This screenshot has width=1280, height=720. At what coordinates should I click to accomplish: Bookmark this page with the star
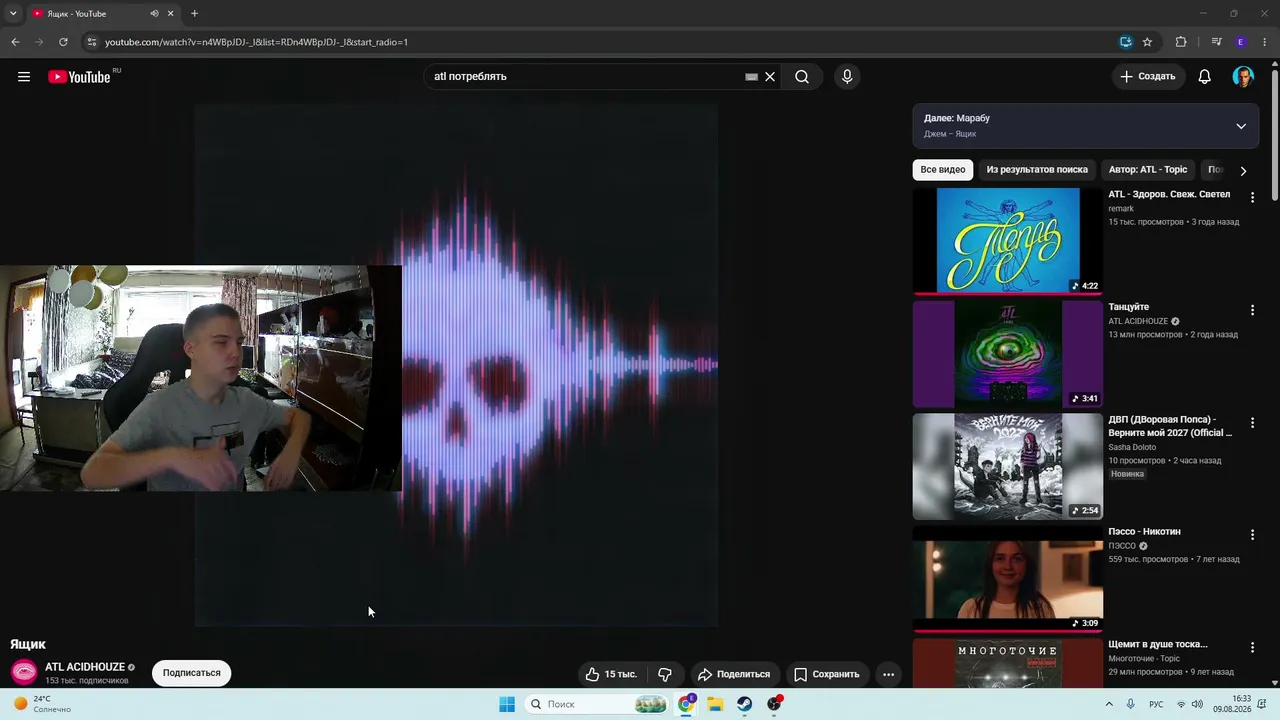coord(1147,42)
